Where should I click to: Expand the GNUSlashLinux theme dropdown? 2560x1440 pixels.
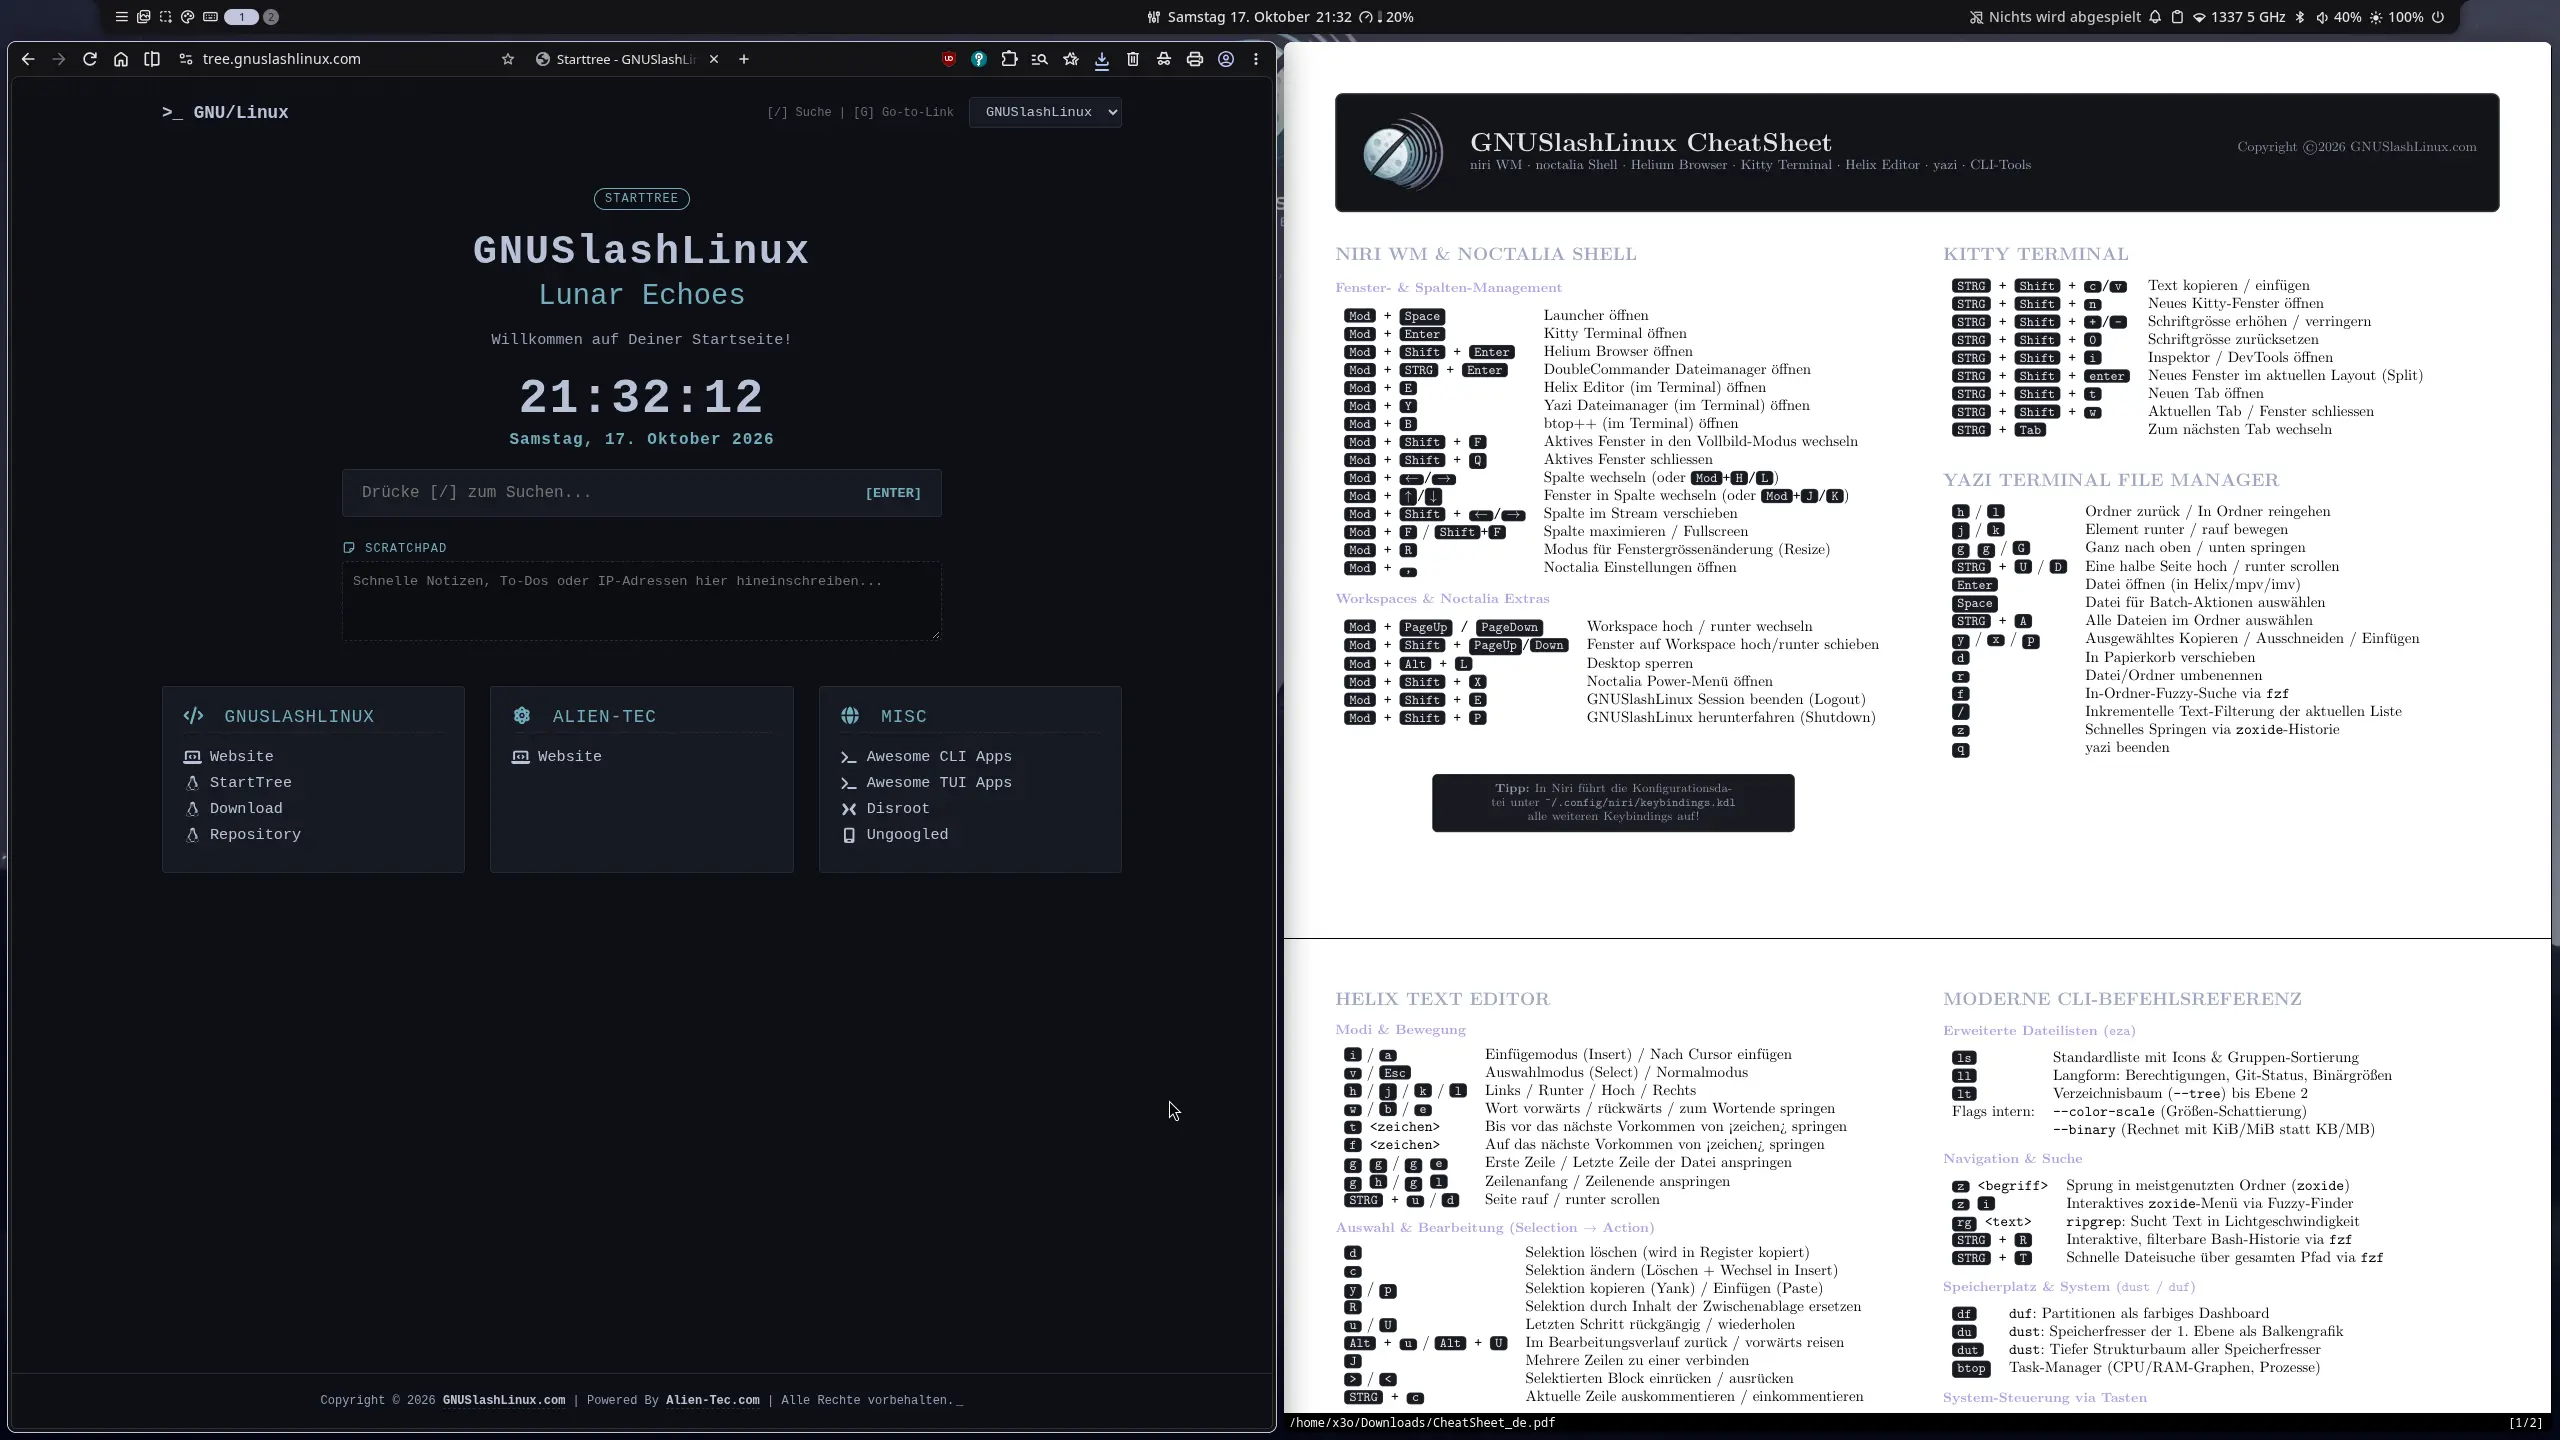(x=1045, y=112)
